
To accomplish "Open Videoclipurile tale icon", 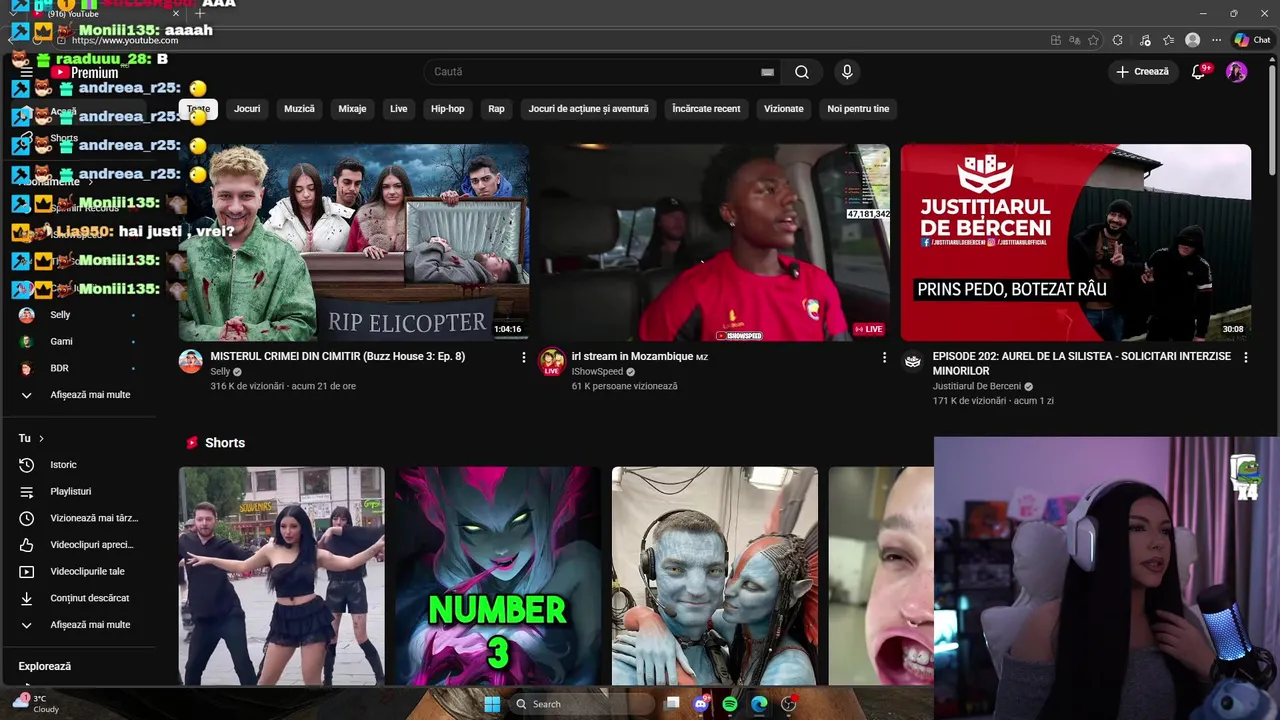I will [27, 572].
